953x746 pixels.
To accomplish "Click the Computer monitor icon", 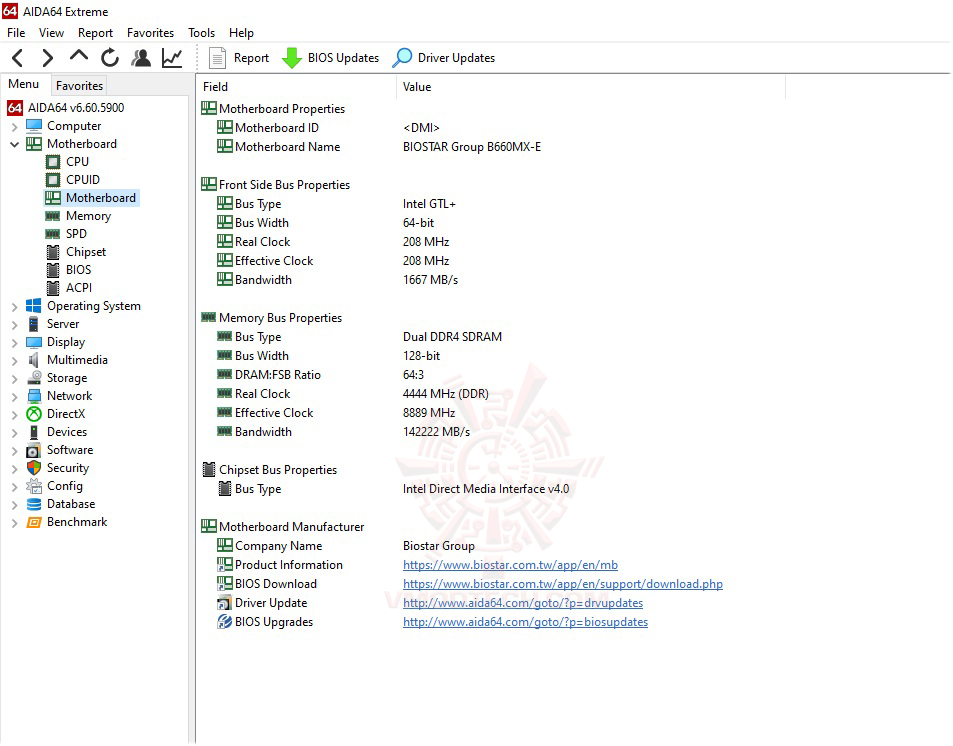I will click(34, 126).
